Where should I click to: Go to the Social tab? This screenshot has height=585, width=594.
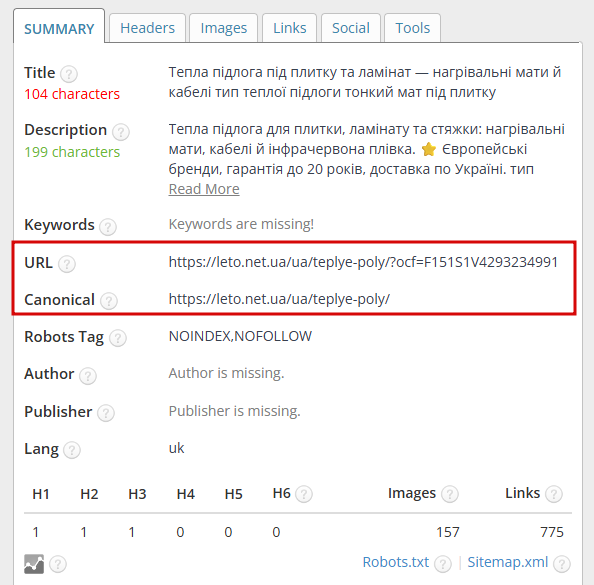tap(351, 28)
